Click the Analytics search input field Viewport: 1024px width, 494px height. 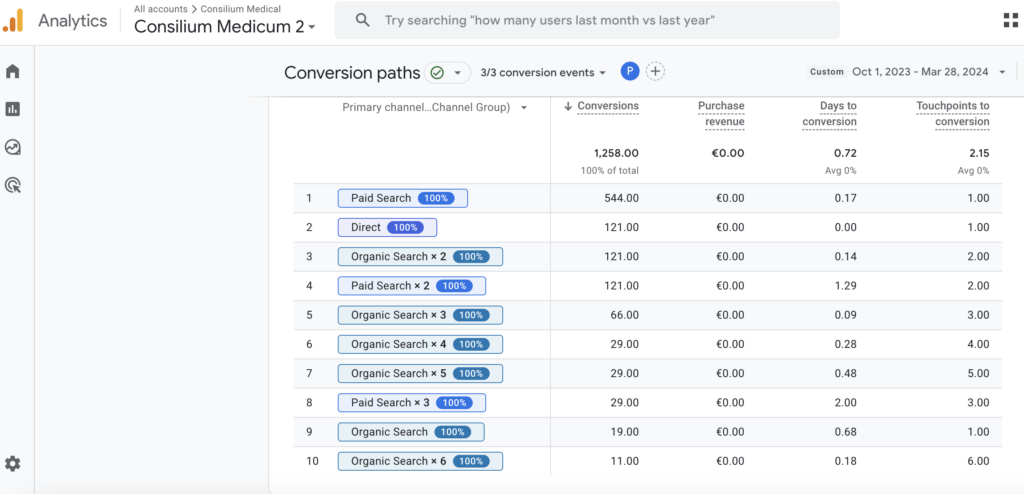587,20
